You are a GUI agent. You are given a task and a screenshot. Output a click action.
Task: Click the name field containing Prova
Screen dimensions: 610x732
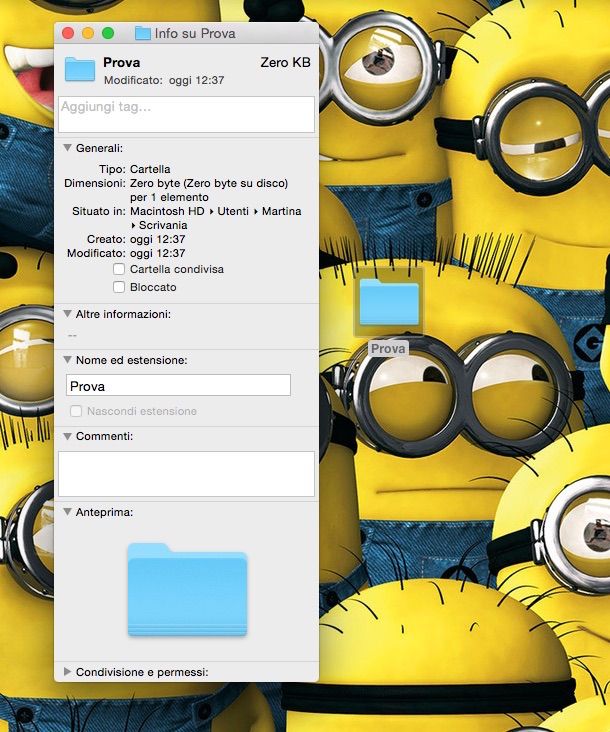pyautogui.click(x=178, y=386)
